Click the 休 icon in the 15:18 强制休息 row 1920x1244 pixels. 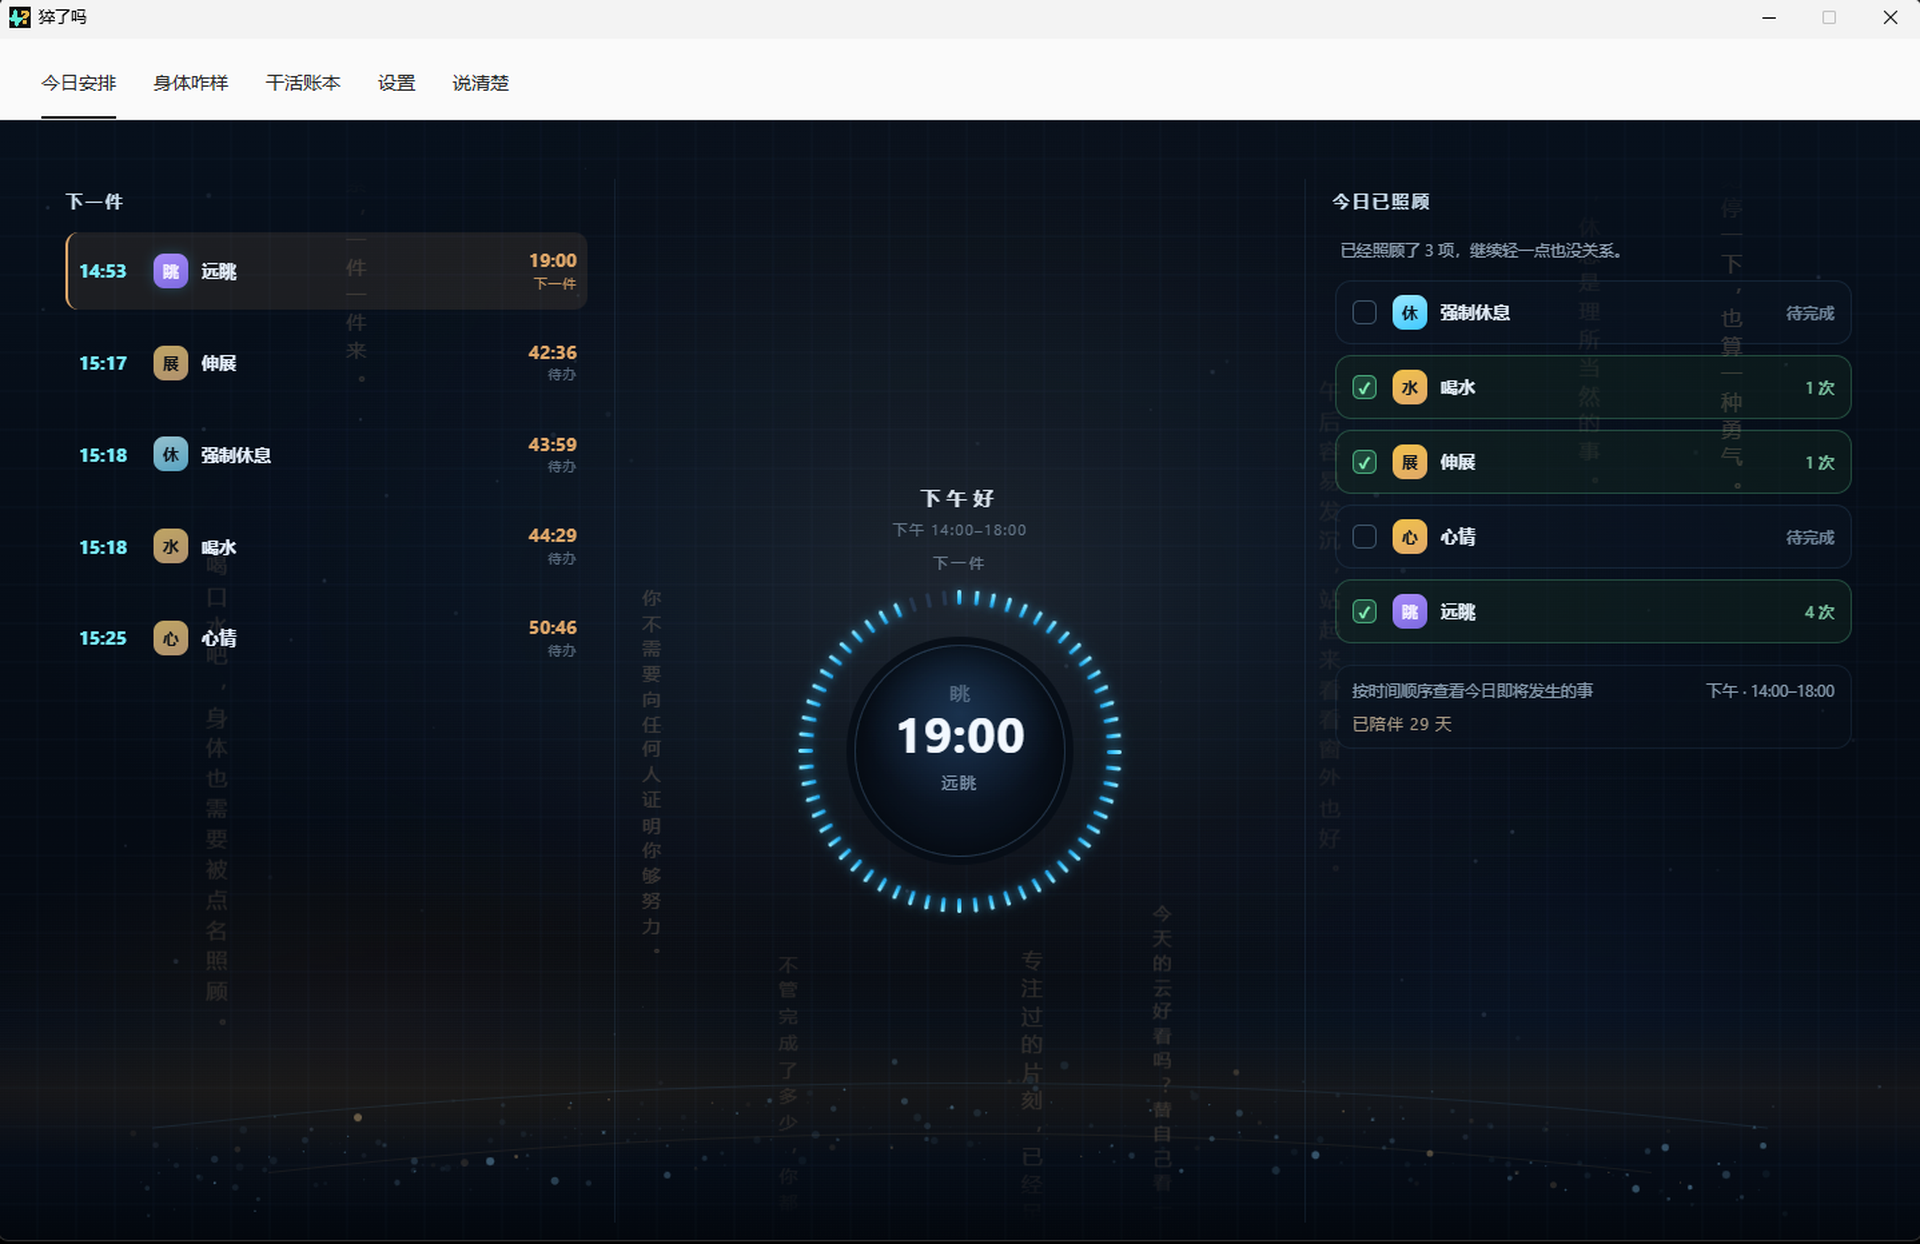pyautogui.click(x=170, y=455)
